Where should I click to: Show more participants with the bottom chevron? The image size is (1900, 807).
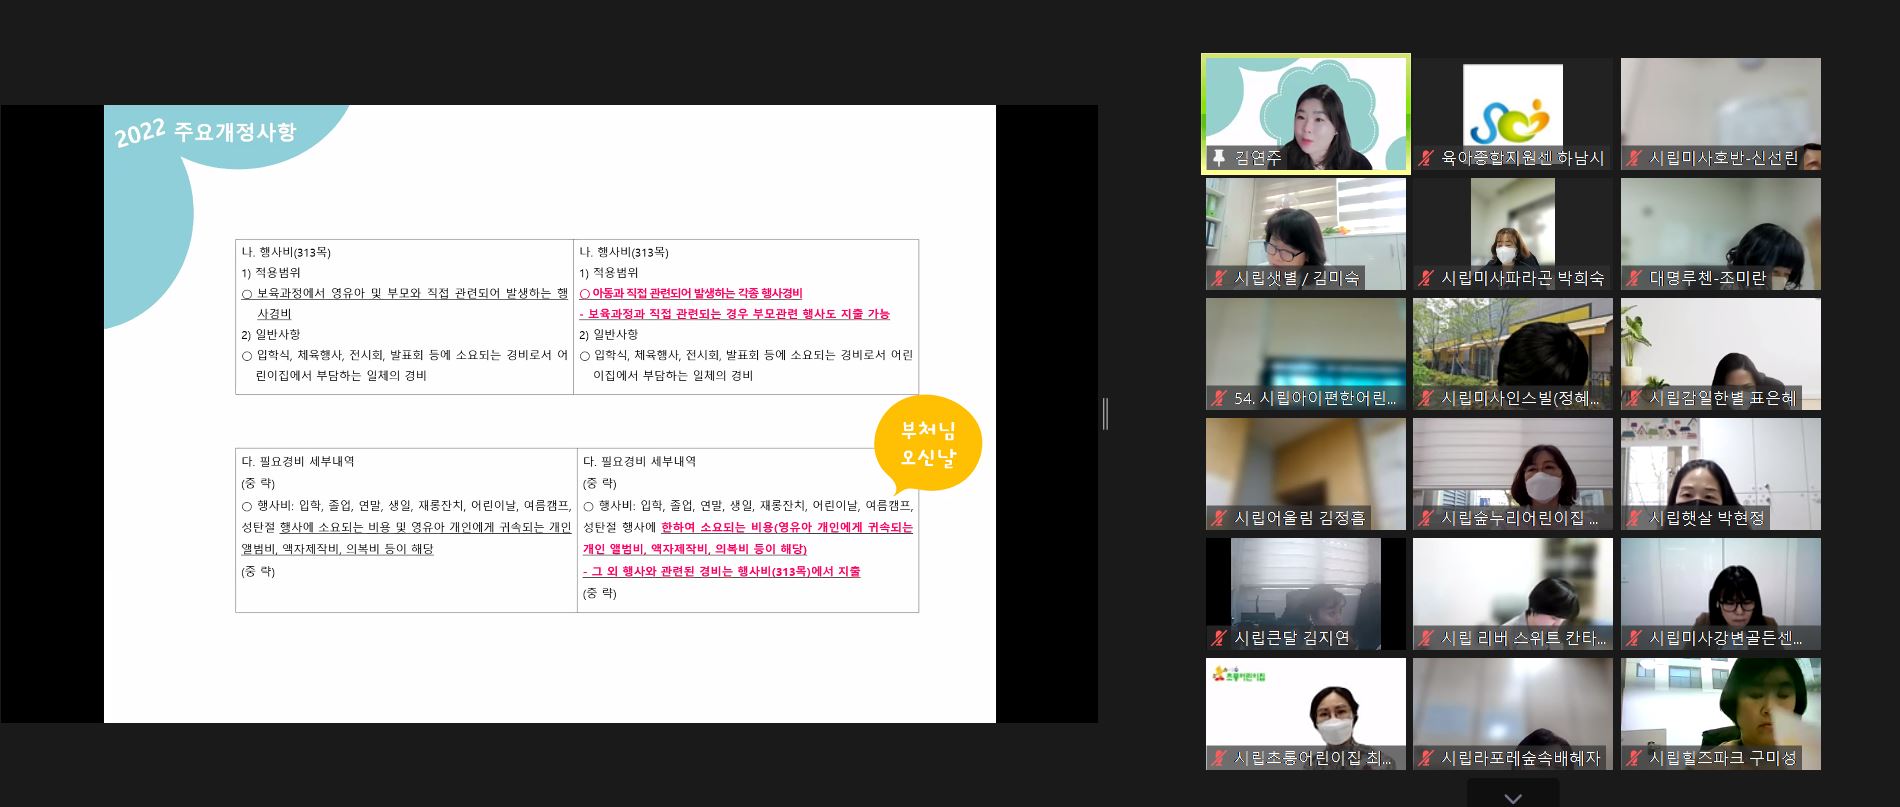point(1513,797)
